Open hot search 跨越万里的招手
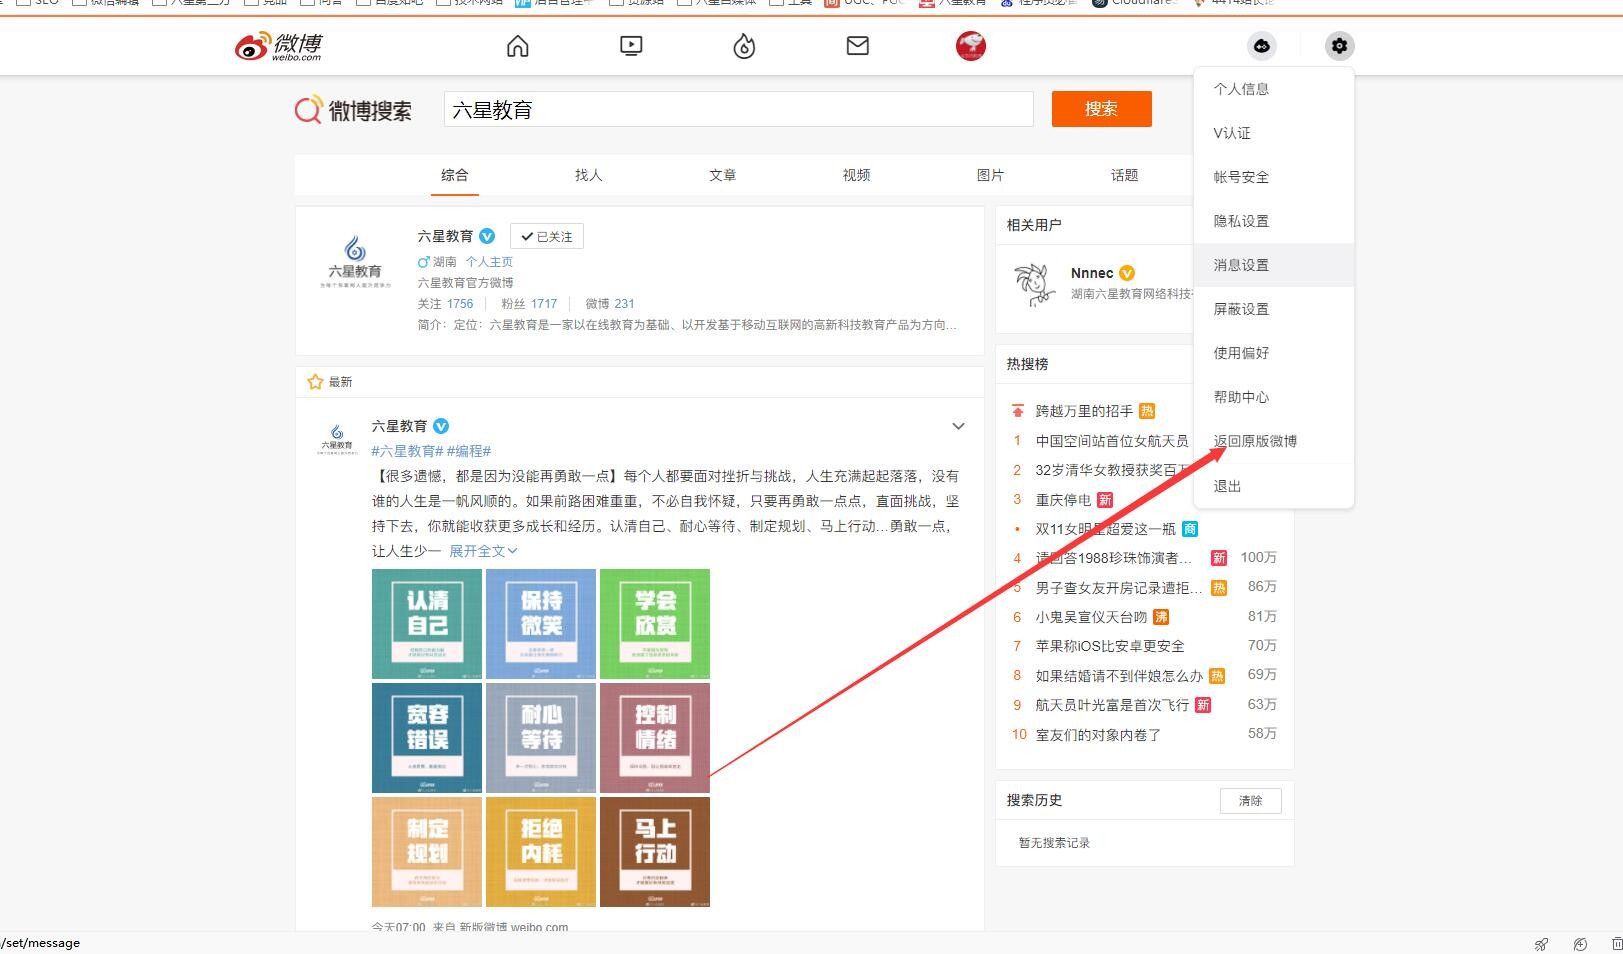The height and width of the screenshot is (954, 1623). 1084,411
